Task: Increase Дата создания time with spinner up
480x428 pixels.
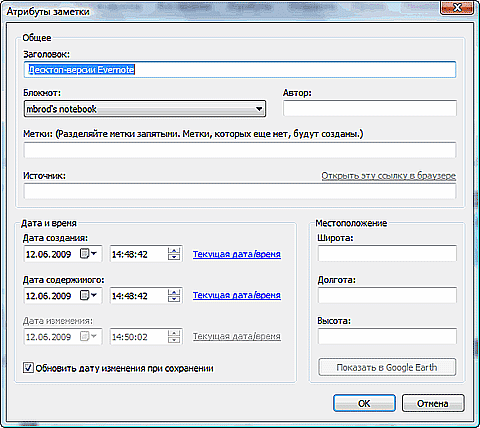Action: (174, 251)
